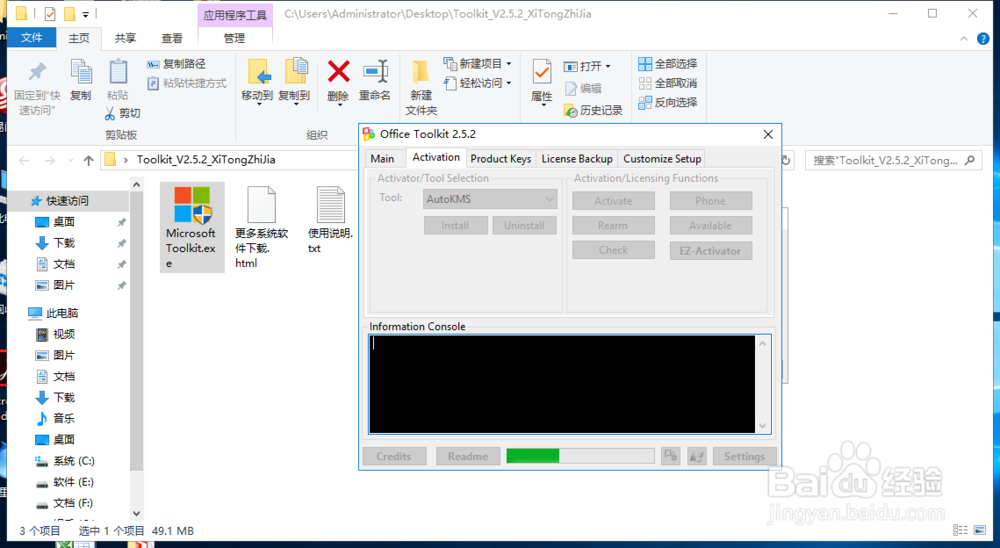Click the Copy to (复制到) icon

coord(294,80)
